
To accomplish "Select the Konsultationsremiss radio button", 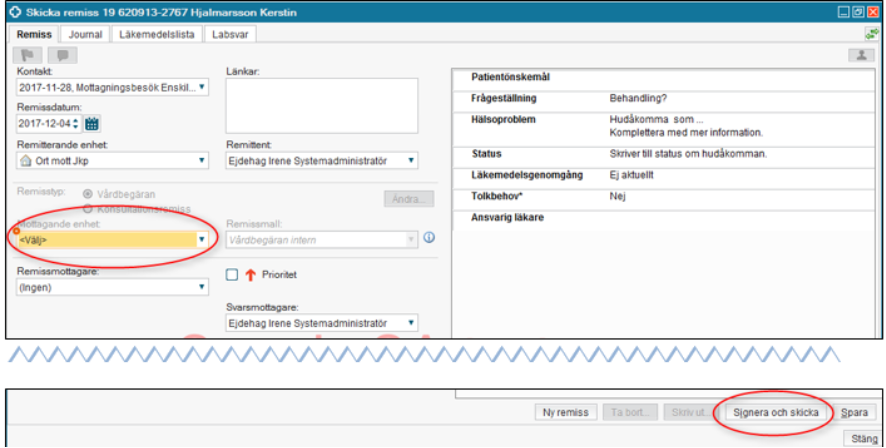I will pyautogui.click(x=89, y=208).
